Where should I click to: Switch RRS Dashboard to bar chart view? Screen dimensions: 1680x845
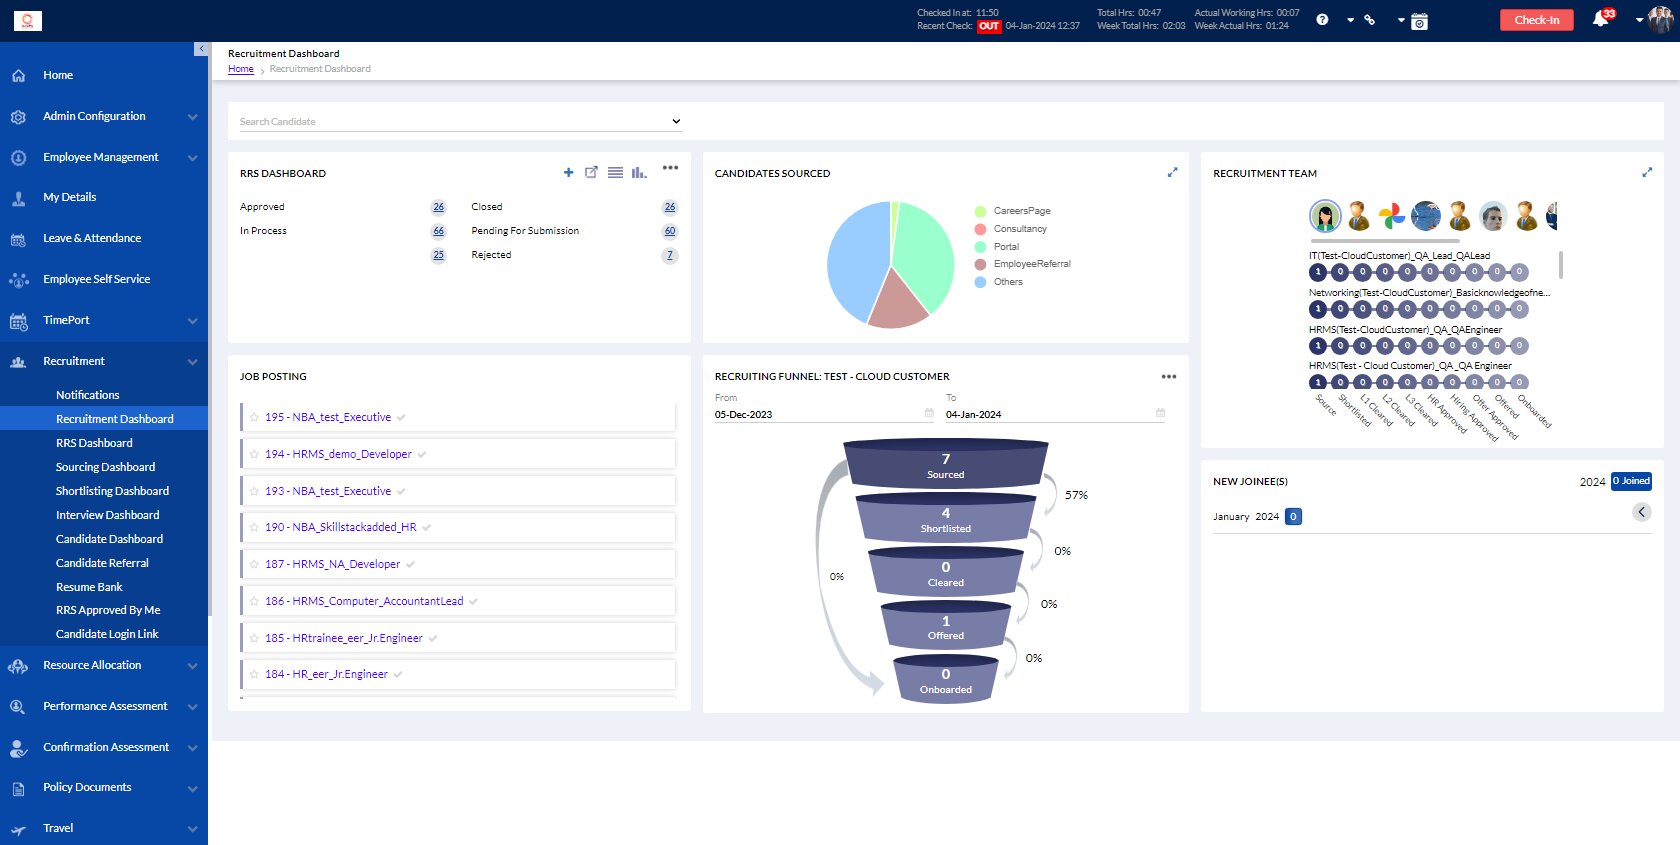(x=638, y=173)
